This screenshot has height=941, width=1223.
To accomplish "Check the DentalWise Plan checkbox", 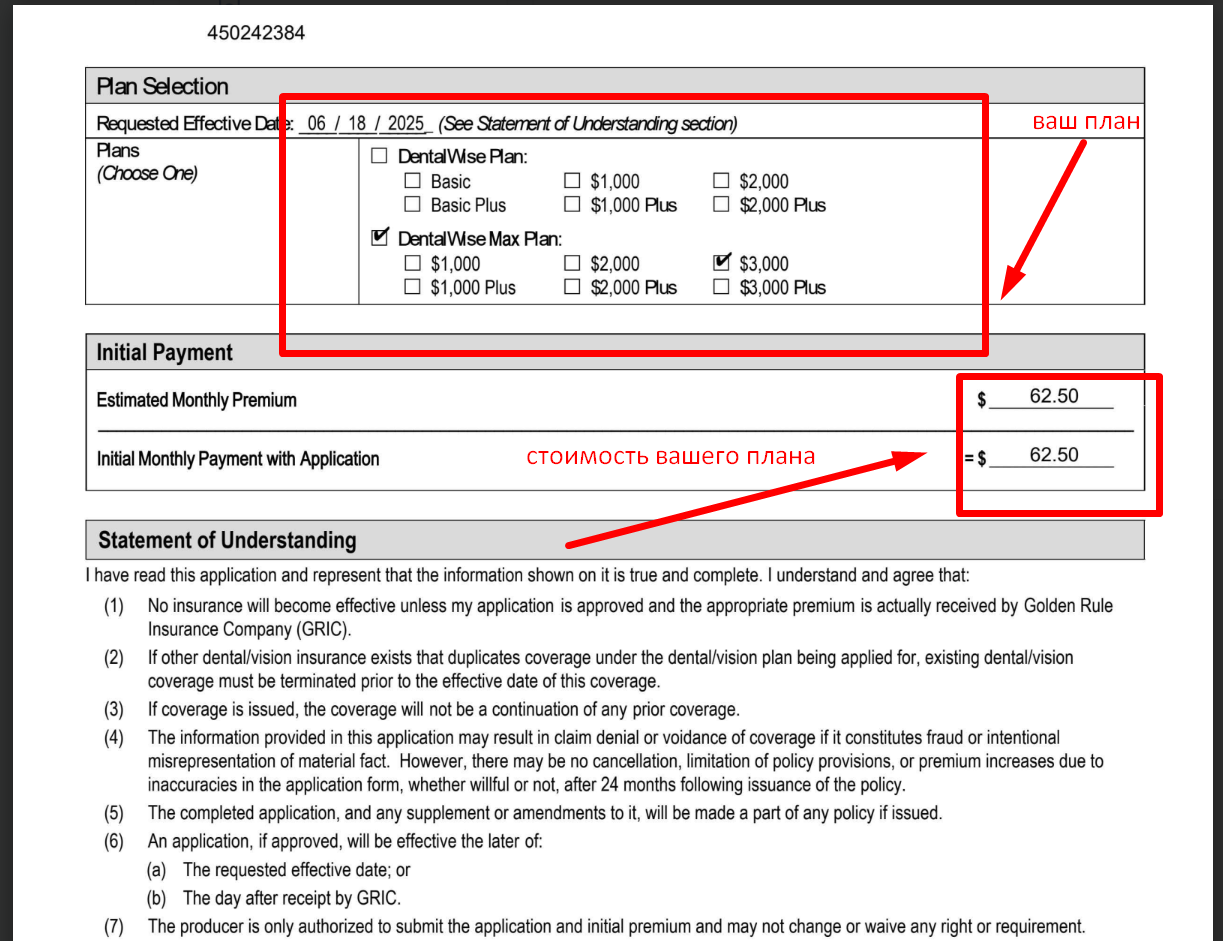I will pyautogui.click(x=379, y=156).
